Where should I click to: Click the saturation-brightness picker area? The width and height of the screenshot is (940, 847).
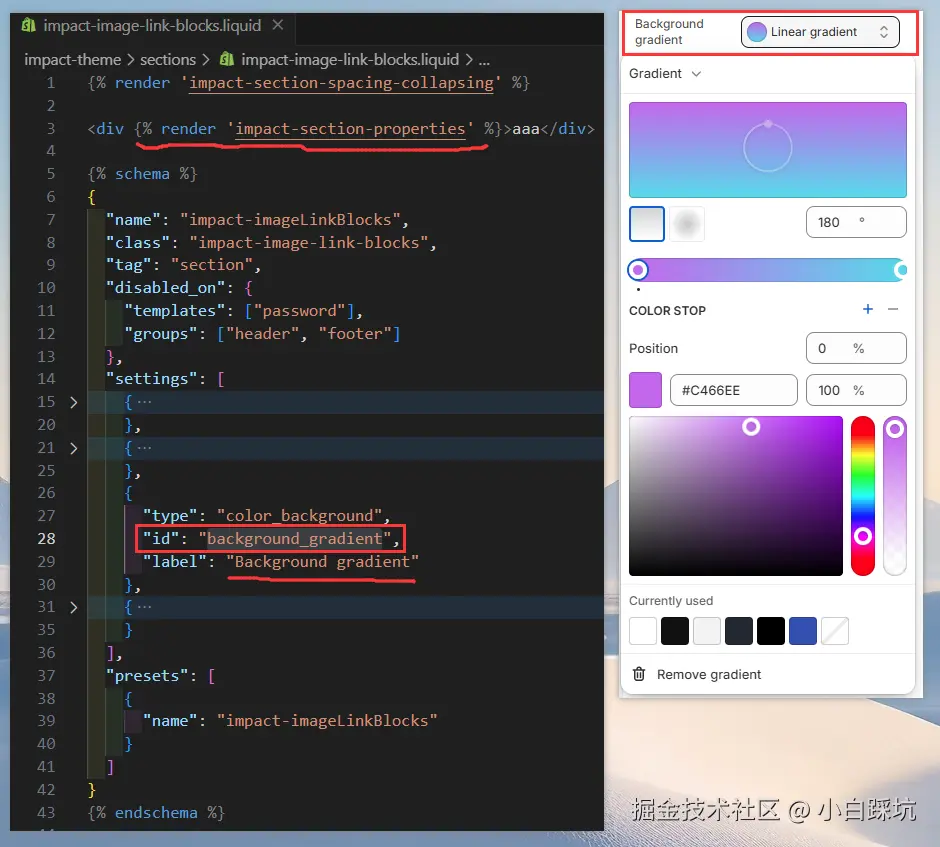click(736, 496)
